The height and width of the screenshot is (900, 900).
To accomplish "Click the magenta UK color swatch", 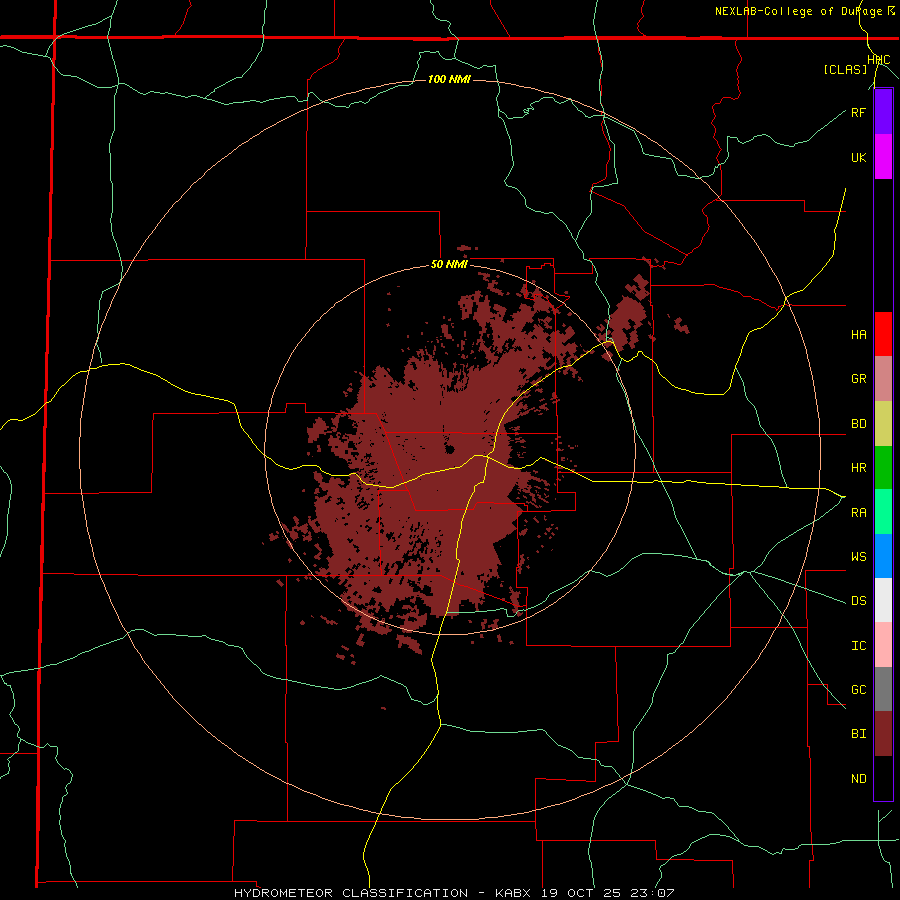I will (883, 157).
